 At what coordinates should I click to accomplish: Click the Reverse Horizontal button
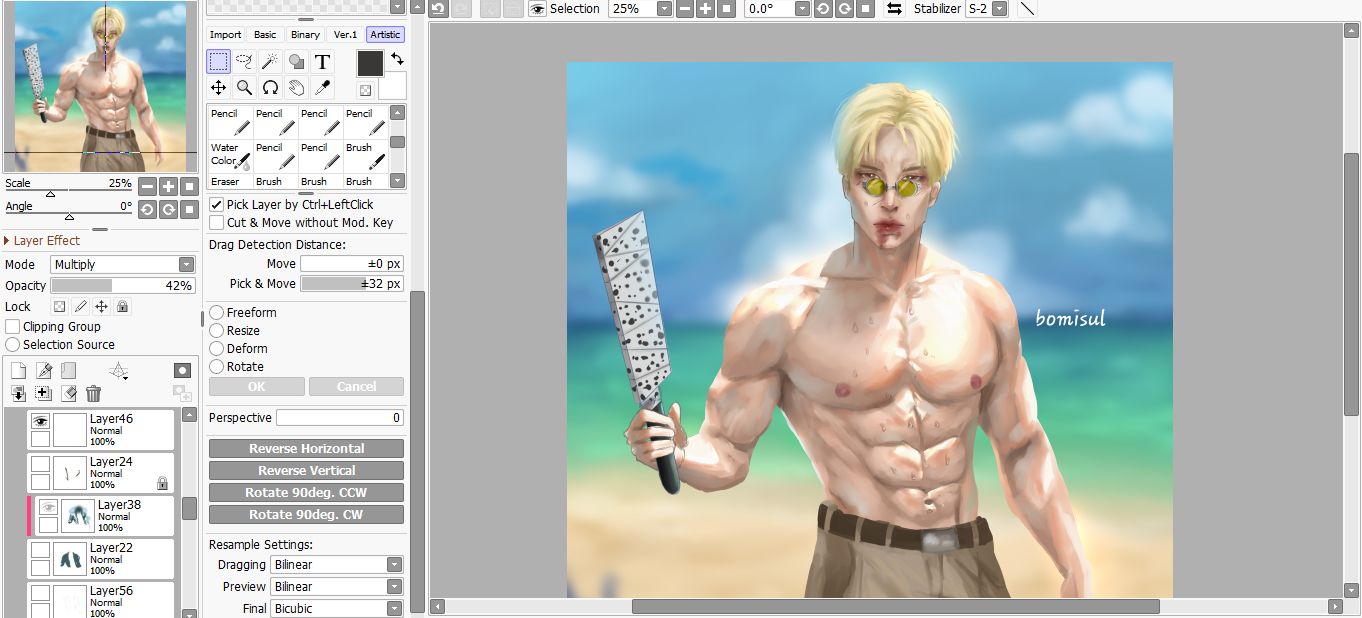point(306,449)
